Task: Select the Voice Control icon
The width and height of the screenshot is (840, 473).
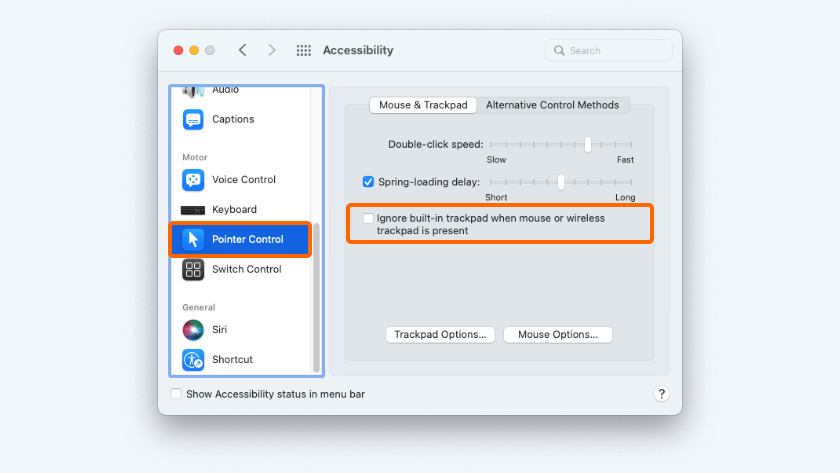Action: [x=193, y=180]
